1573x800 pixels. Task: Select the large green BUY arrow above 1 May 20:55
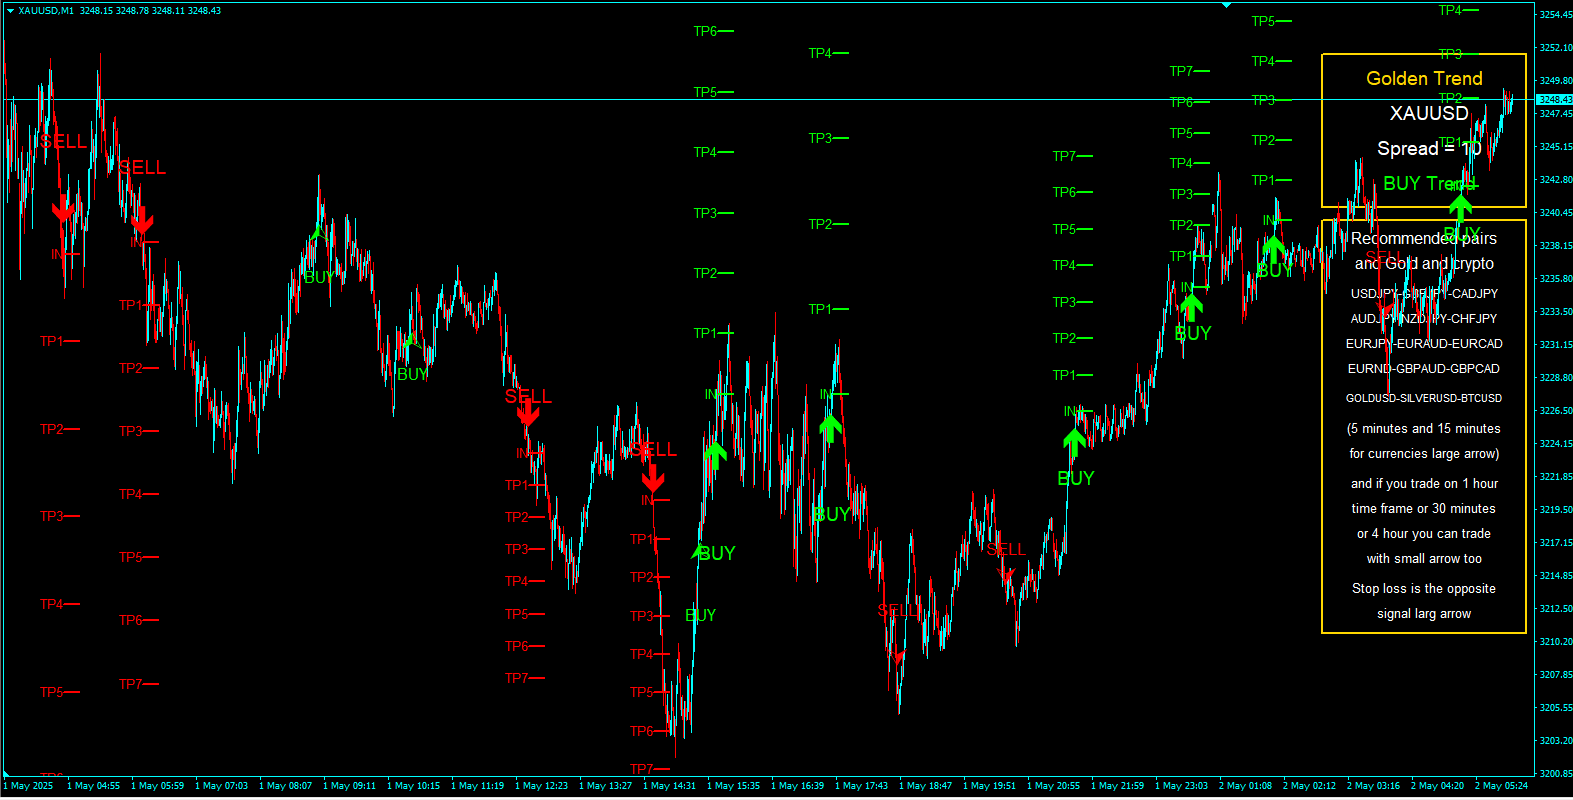[x=1074, y=441]
